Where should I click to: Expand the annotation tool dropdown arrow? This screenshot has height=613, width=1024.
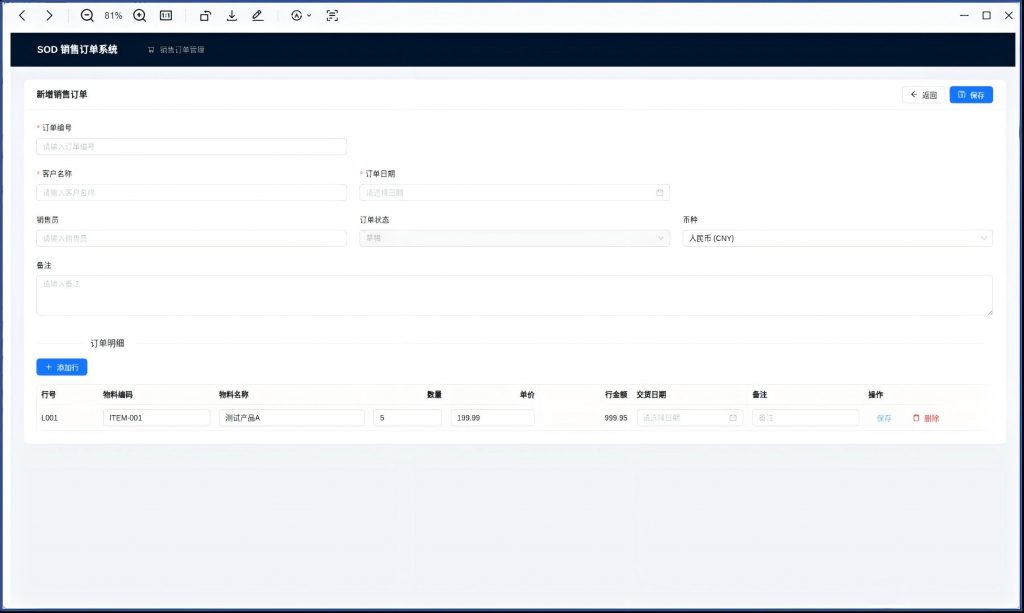[309, 16]
